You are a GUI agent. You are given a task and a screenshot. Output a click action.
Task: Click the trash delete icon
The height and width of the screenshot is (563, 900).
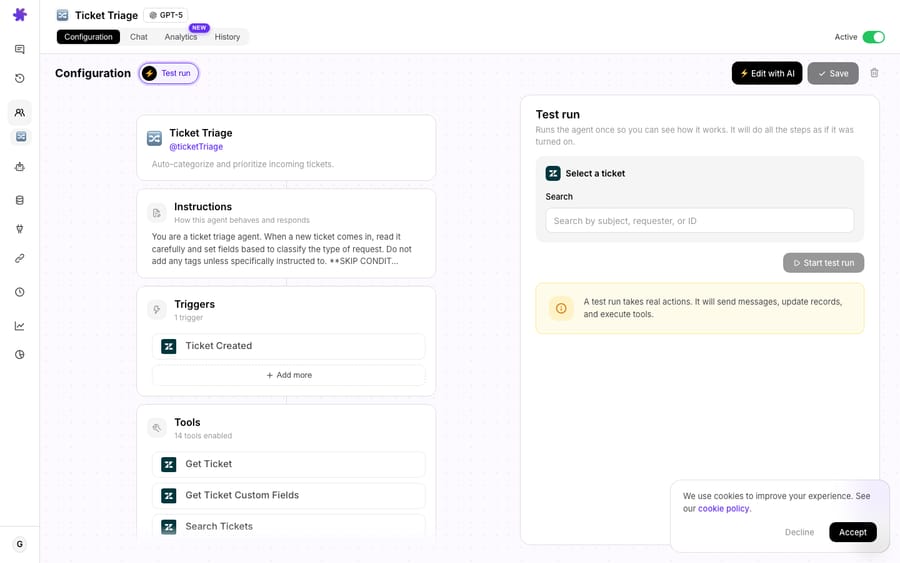click(x=874, y=73)
